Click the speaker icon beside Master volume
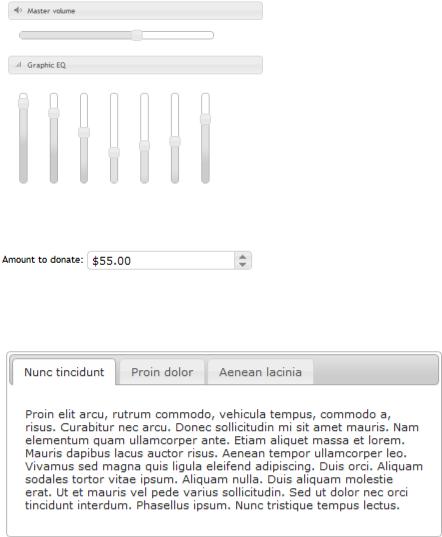Screen dimensions: 442x537 click(x=17, y=10)
